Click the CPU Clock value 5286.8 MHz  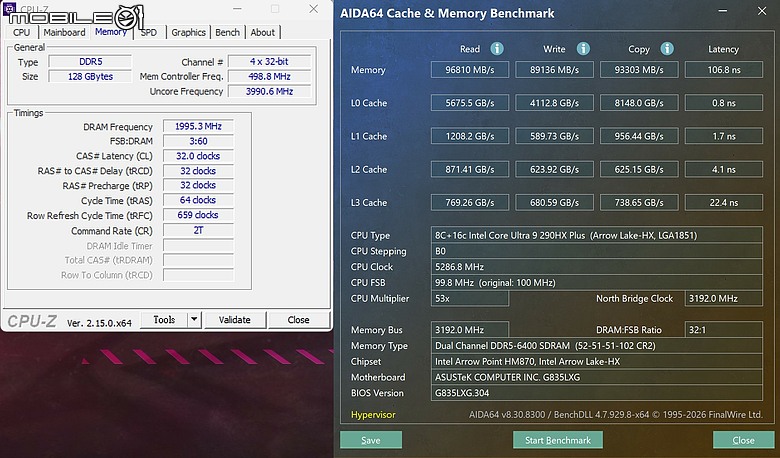[596, 267]
